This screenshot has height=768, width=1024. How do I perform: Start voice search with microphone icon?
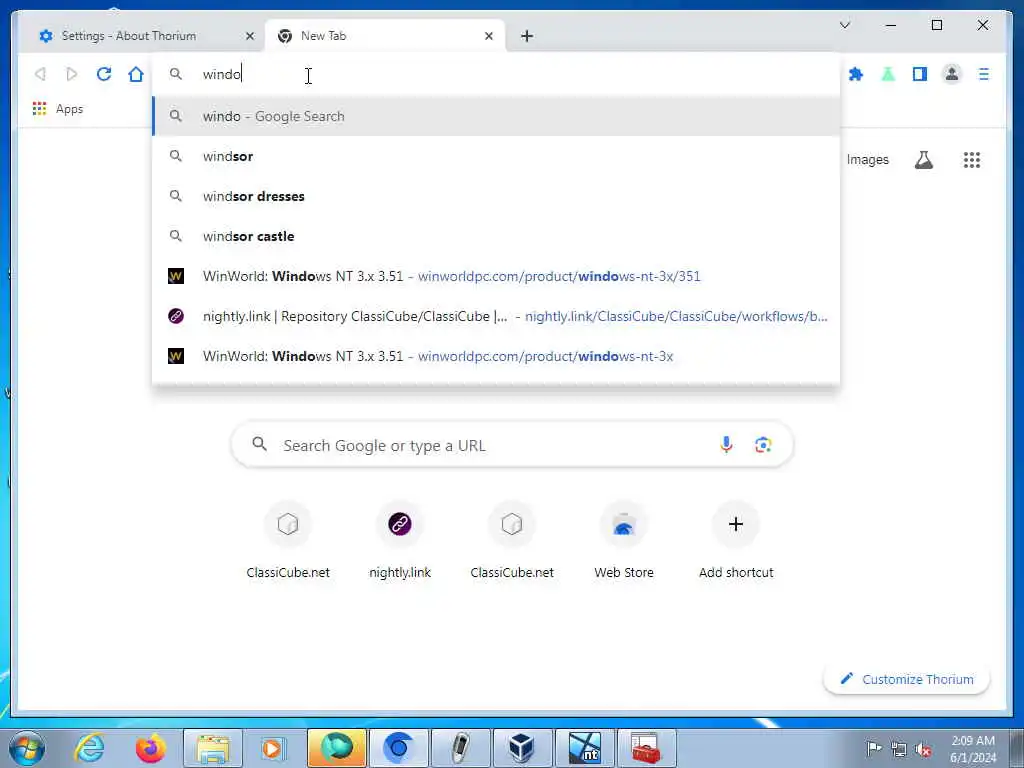coord(726,445)
